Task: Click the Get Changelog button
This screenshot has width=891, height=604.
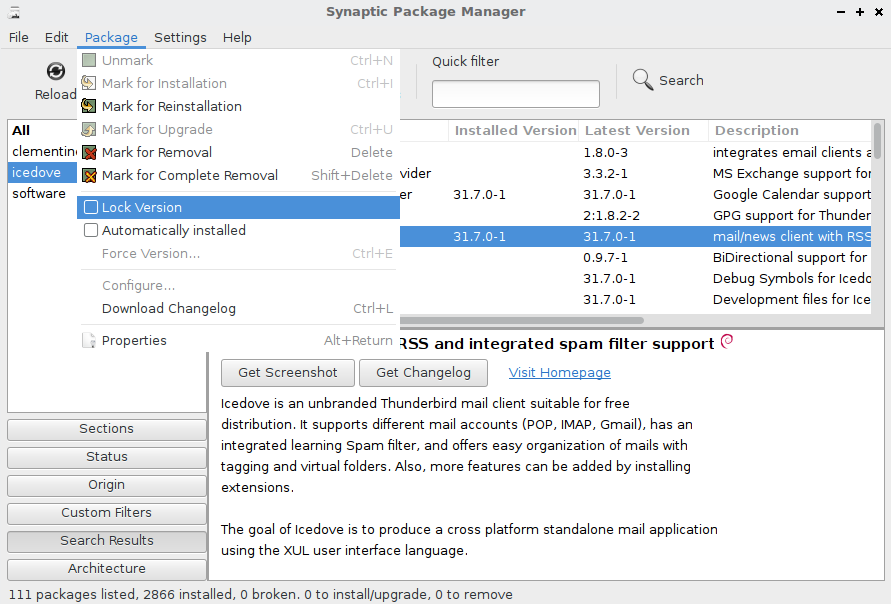Action: 423,373
